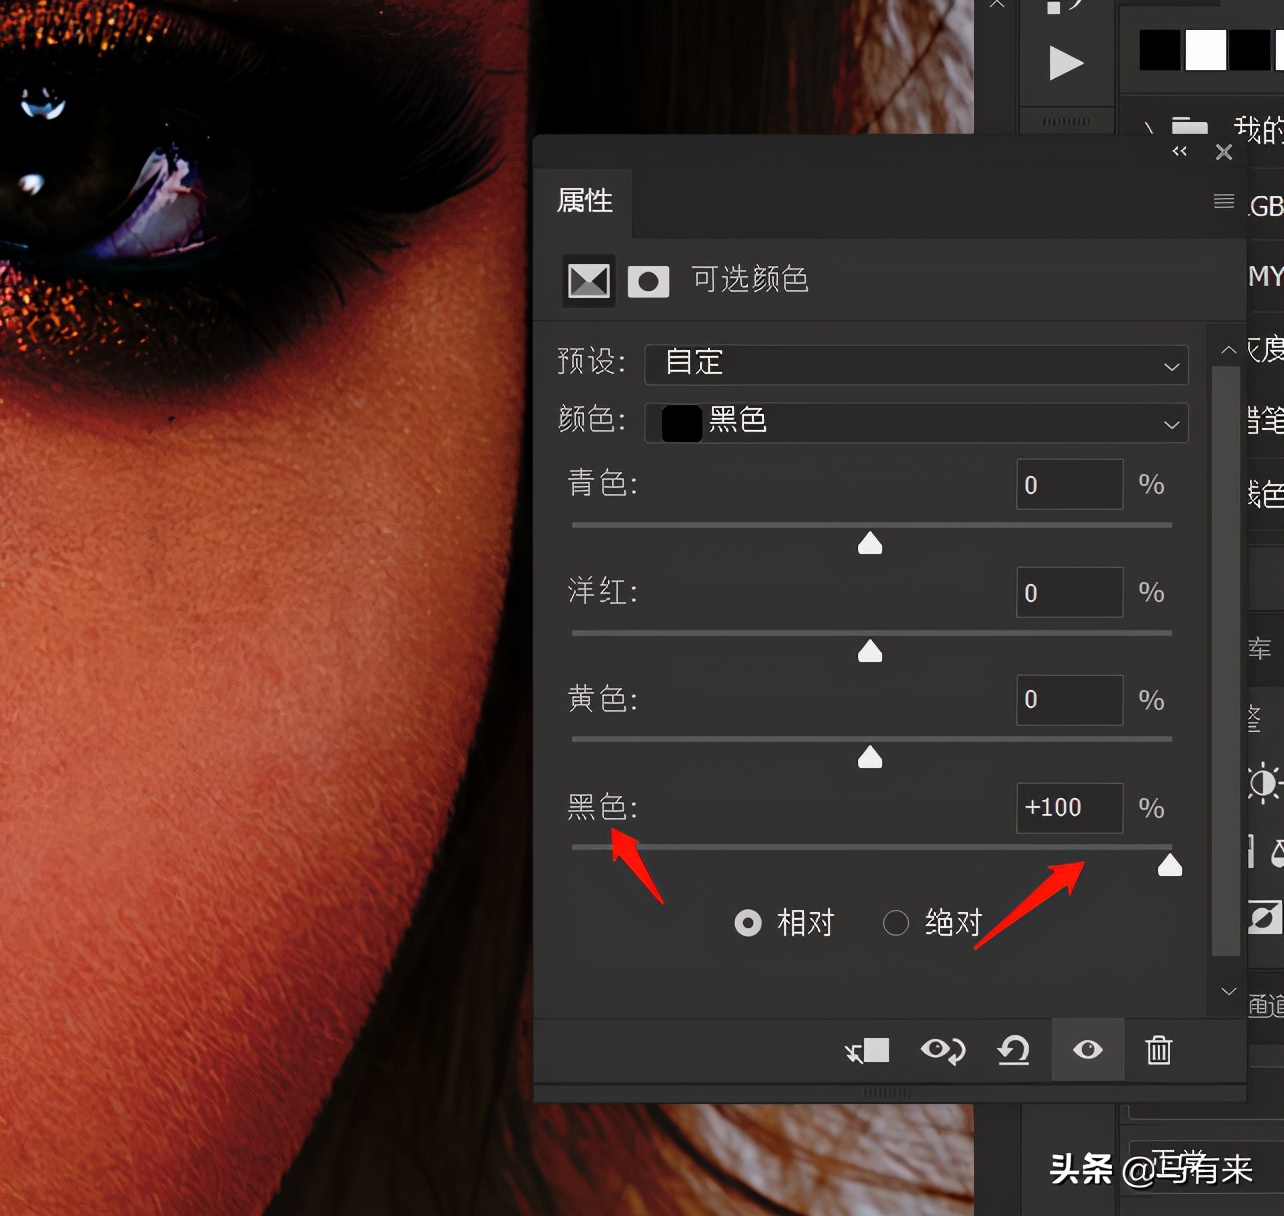The height and width of the screenshot is (1216, 1284).
Task: Delete the adjustment layer with the trash icon
Action: (1159, 1050)
